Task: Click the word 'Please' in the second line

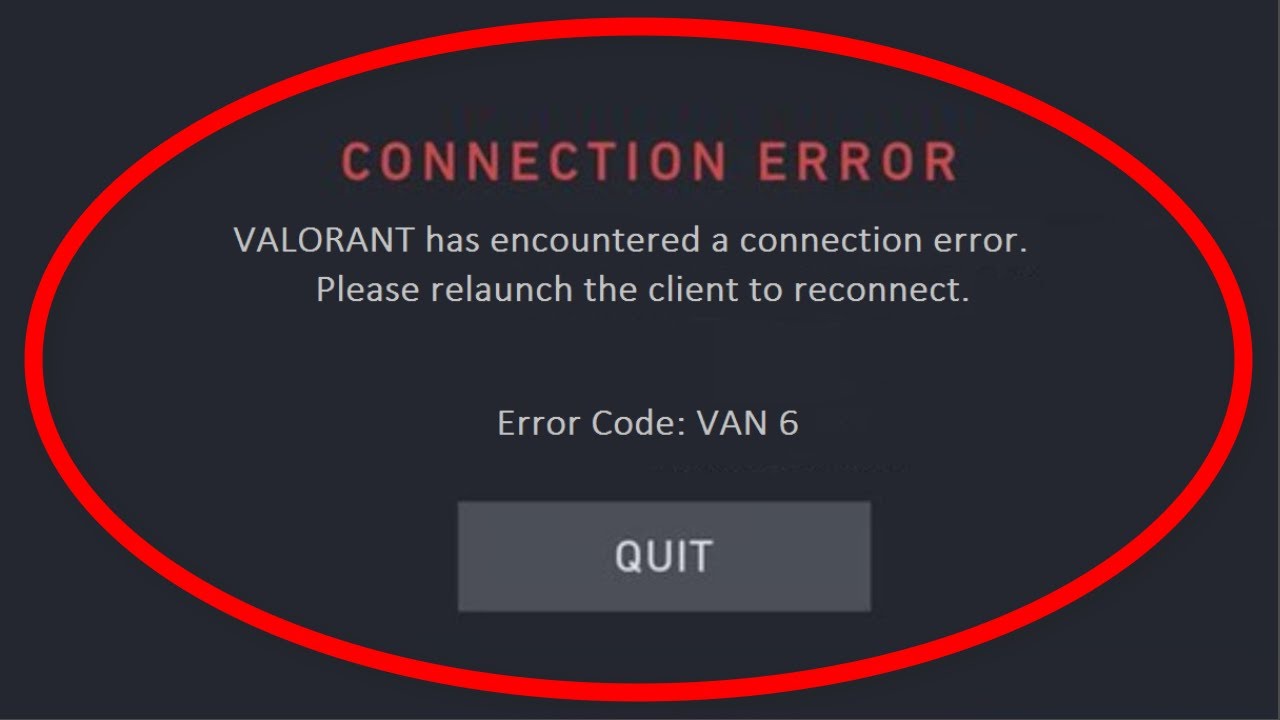Action: tap(369, 291)
